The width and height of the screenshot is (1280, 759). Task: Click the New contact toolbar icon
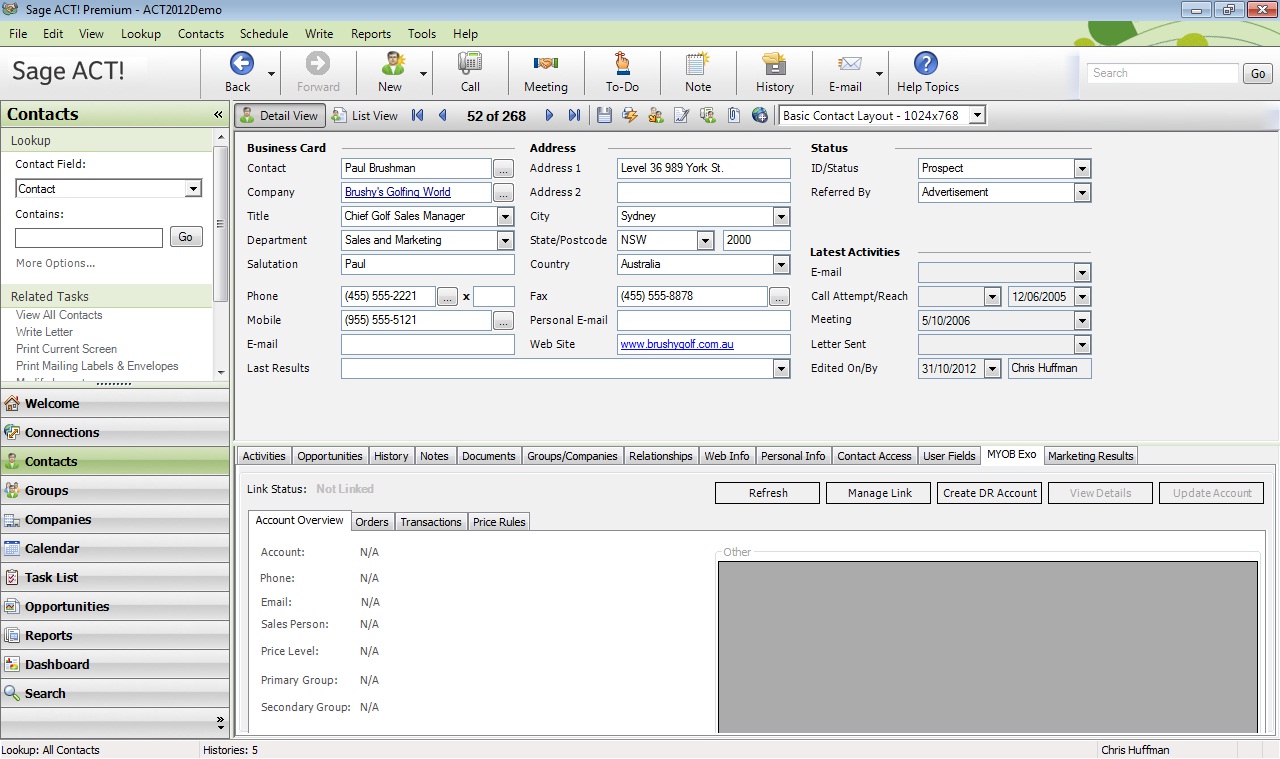coord(391,64)
